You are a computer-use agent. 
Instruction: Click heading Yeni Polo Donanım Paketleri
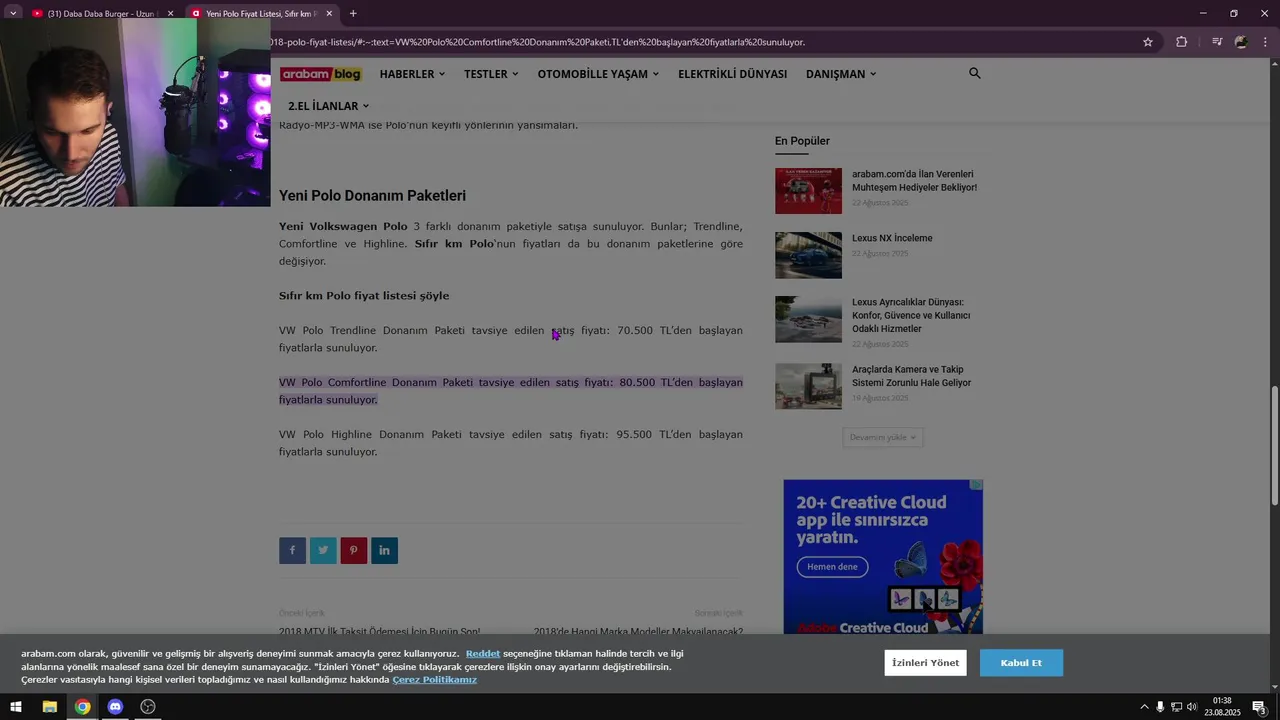point(372,196)
